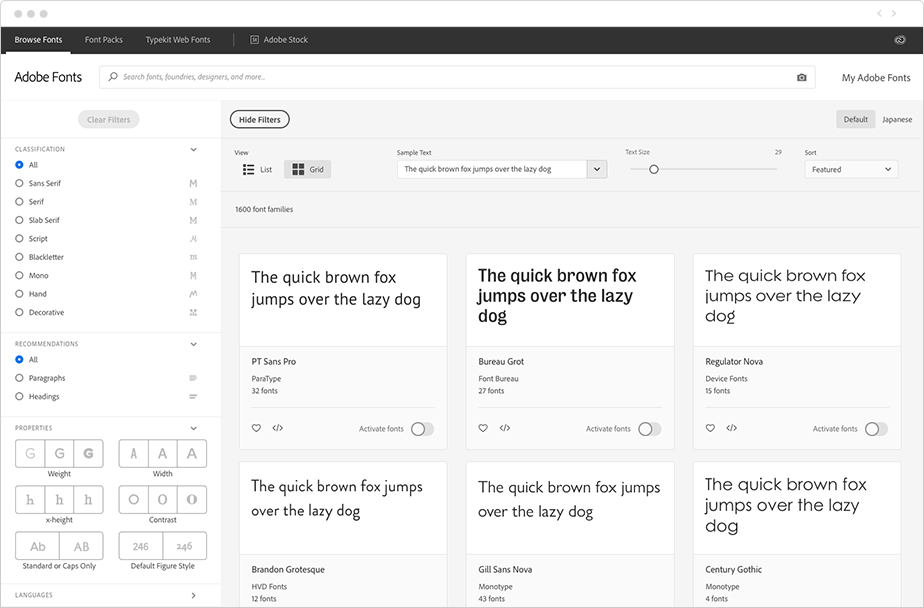Go to Adobe Stock
The width and height of the screenshot is (924, 608).
[x=279, y=40]
